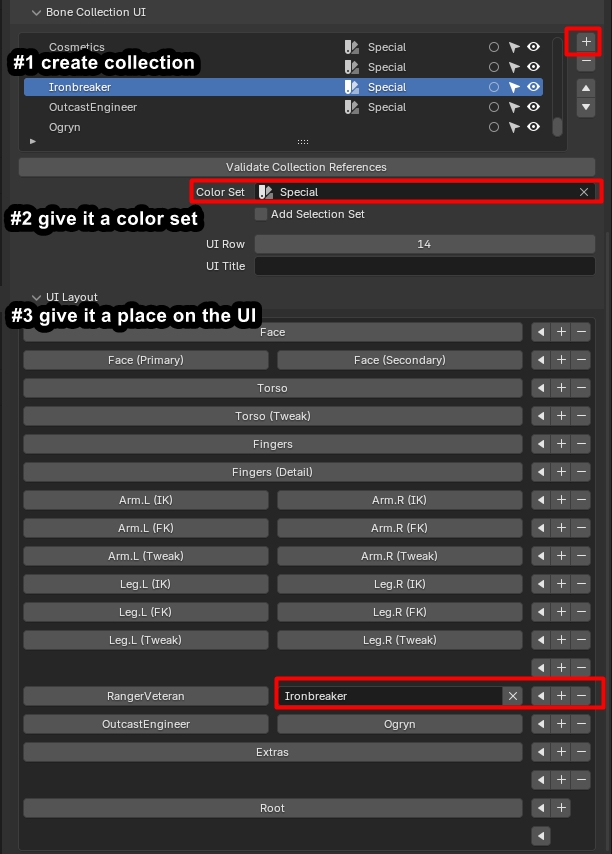
Task: Toggle solo circle on OutcastEngineer row
Action: coord(494,107)
